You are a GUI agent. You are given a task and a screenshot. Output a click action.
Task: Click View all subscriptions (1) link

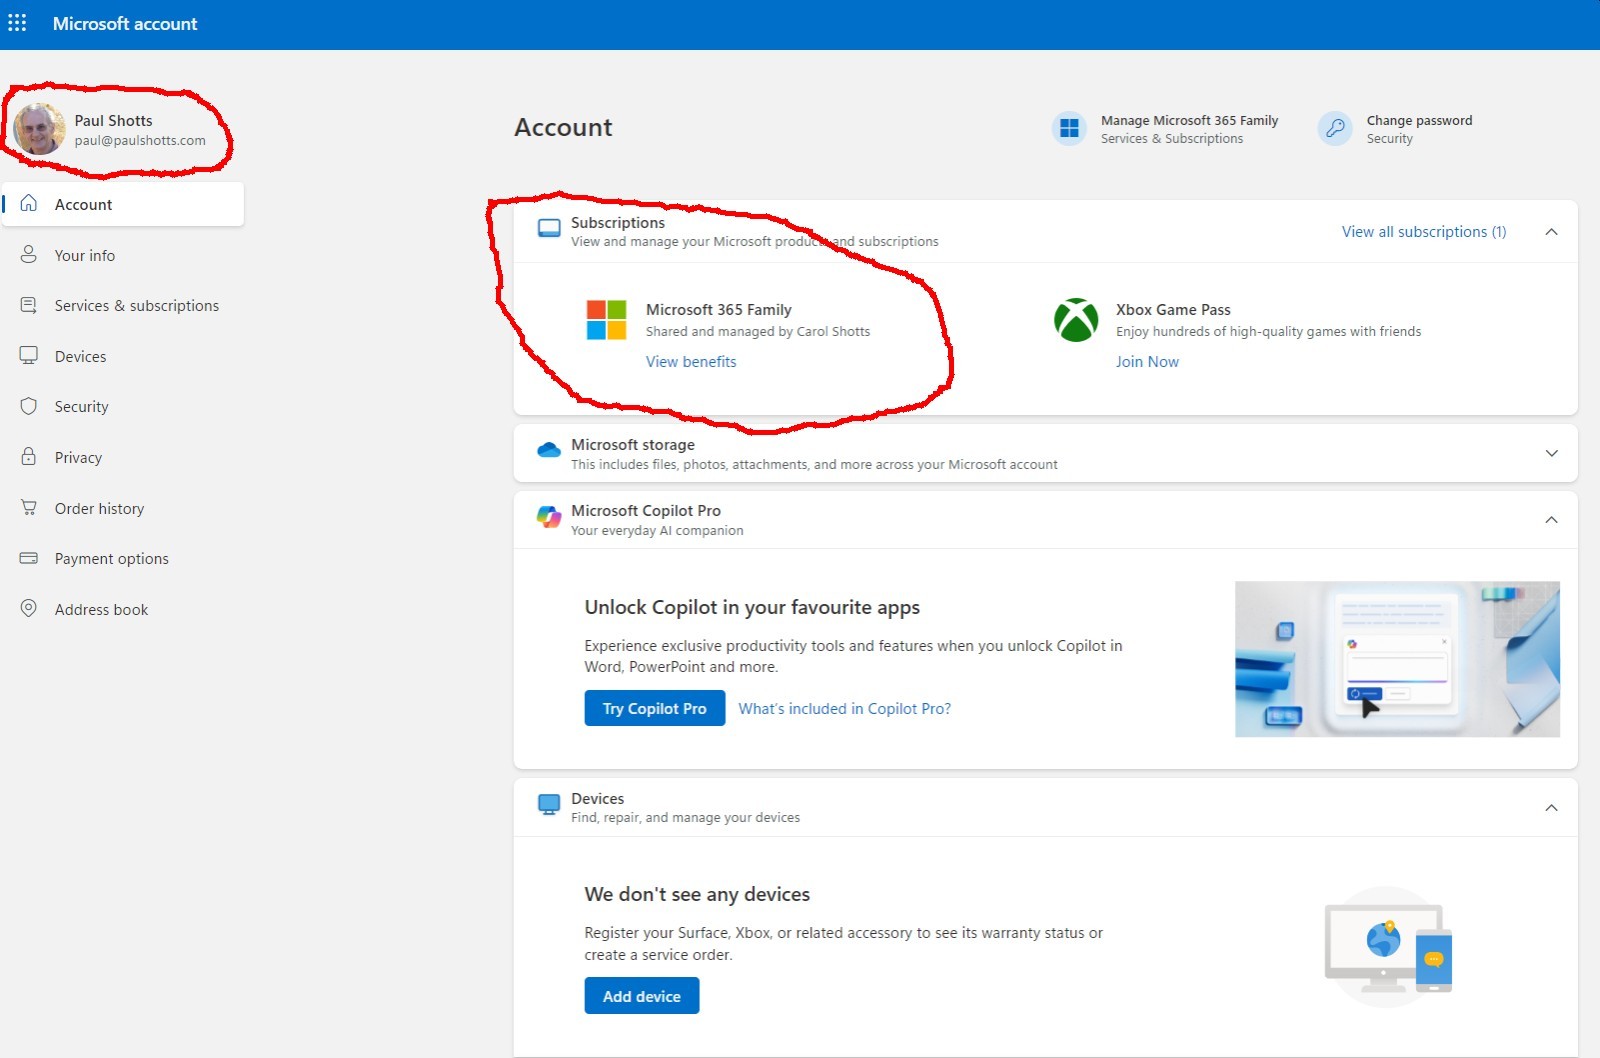tap(1424, 232)
